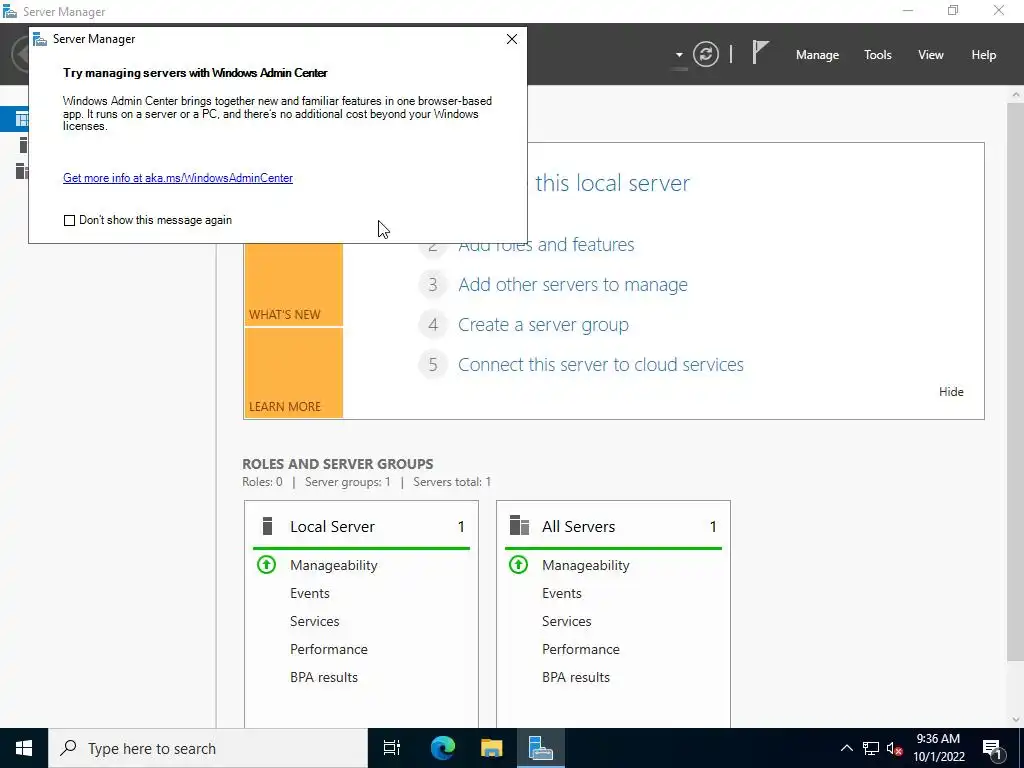Open the Windows Start menu

point(24,748)
